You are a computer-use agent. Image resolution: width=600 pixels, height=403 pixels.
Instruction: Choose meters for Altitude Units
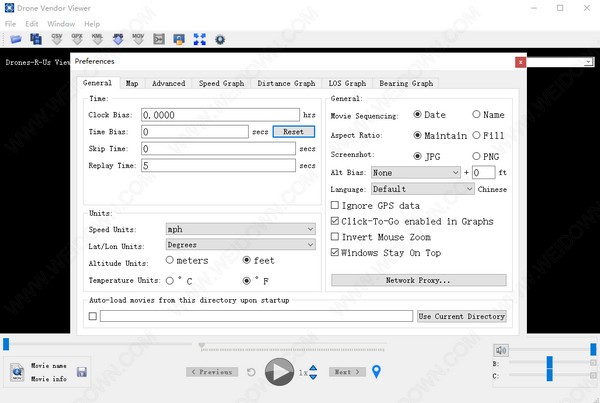click(173, 261)
